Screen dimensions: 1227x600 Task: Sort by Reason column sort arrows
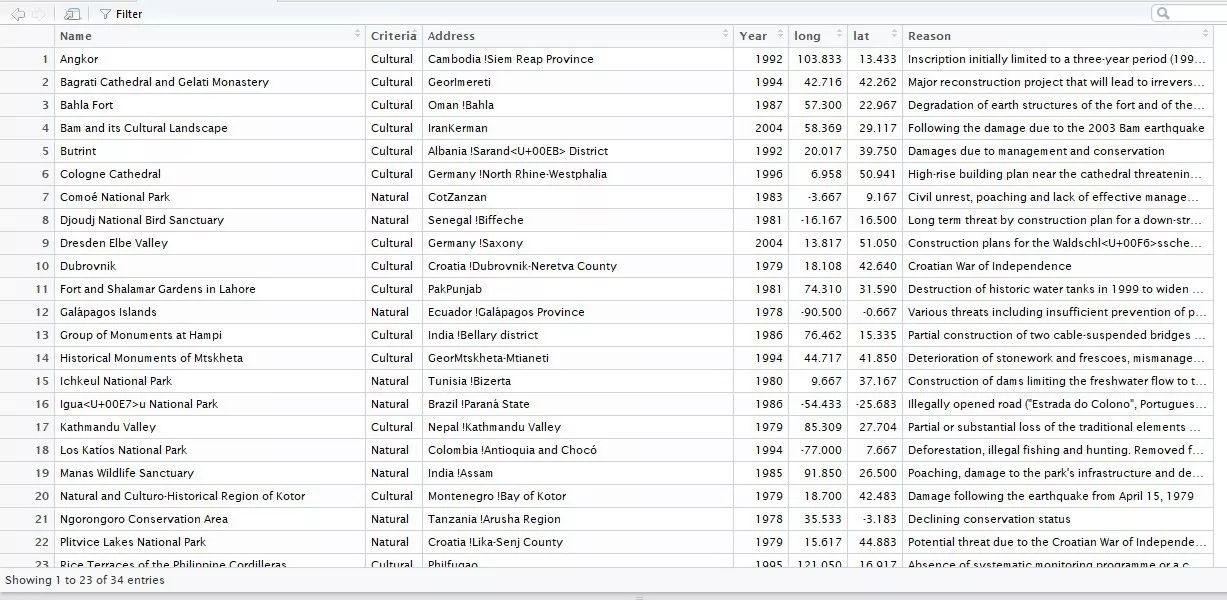pos(1204,35)
